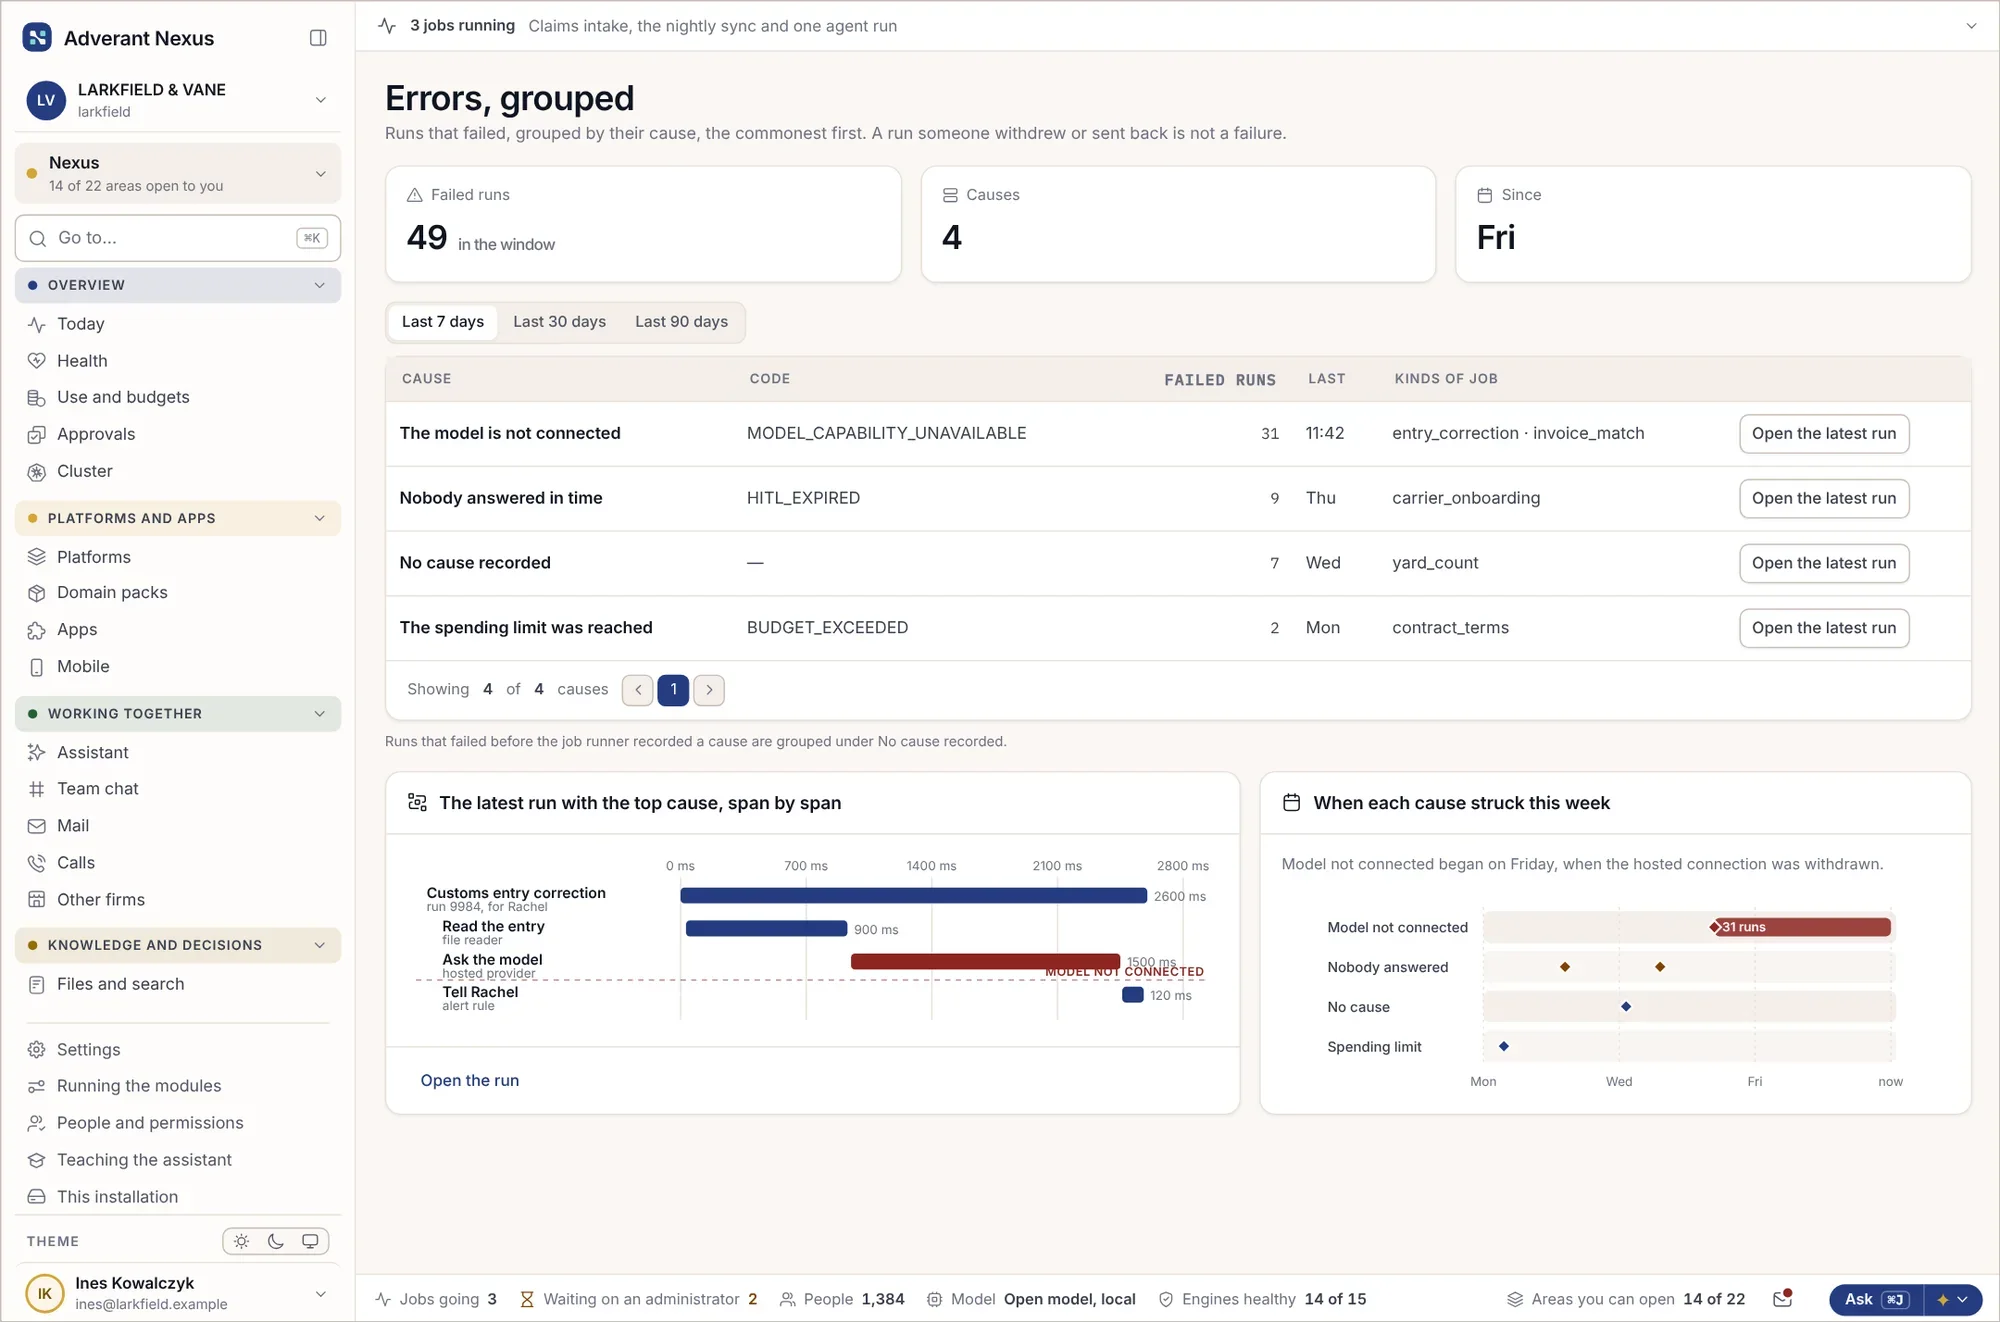Expand the running jobs banner chevron
Screen dimensions: 2000x1322
point(1971,26)
